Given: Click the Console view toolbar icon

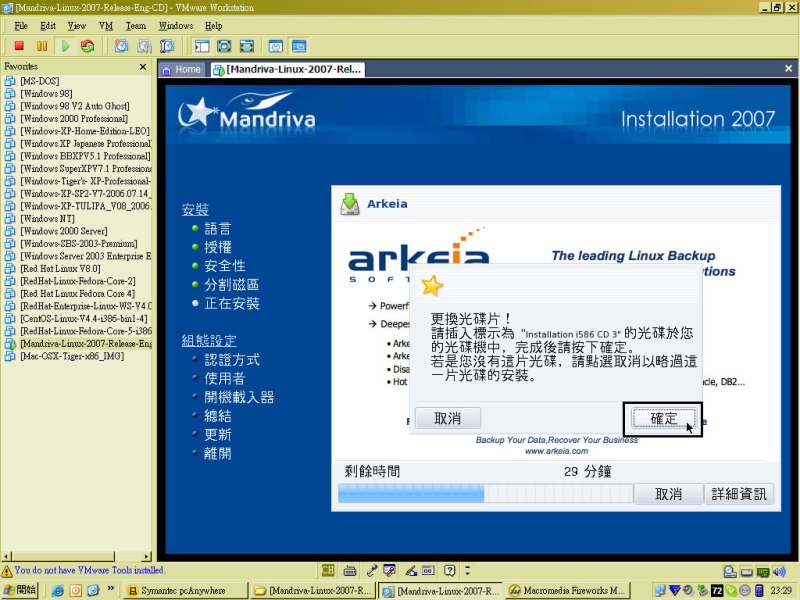Looking at the screenshot, I should (x=299, y=46).
